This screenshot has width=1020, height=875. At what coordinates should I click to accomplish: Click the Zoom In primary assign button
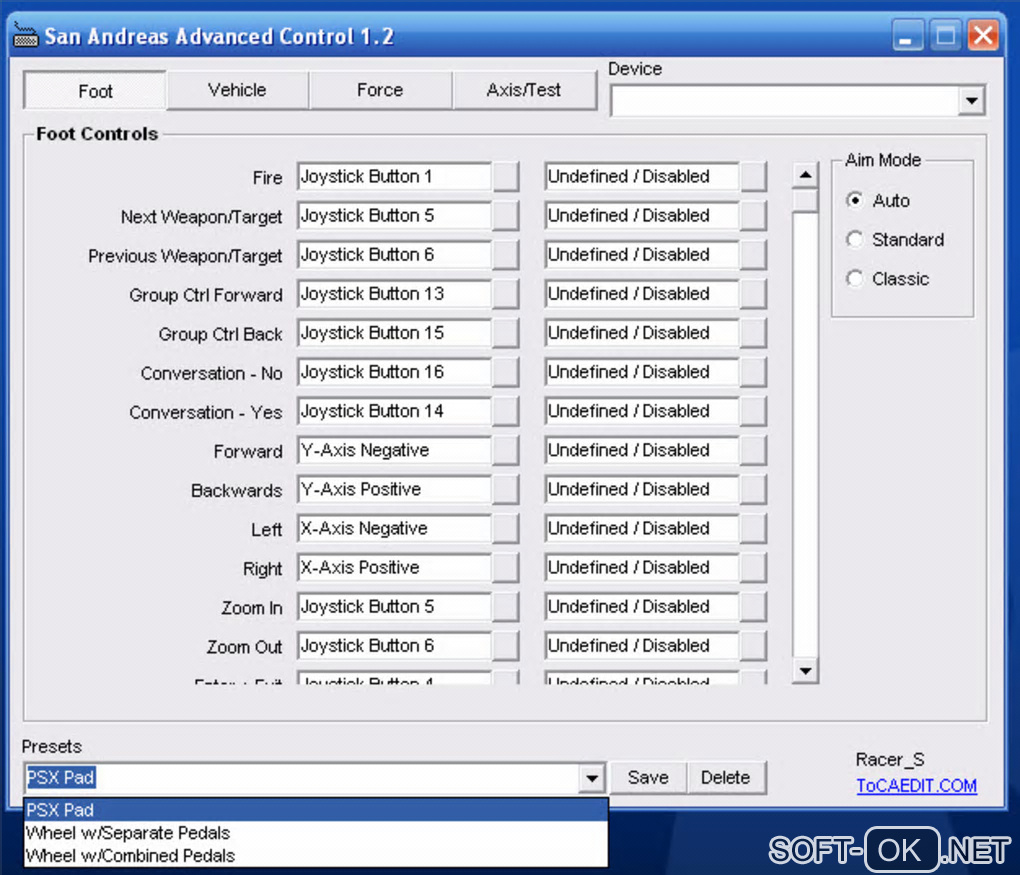coord(505,606)
